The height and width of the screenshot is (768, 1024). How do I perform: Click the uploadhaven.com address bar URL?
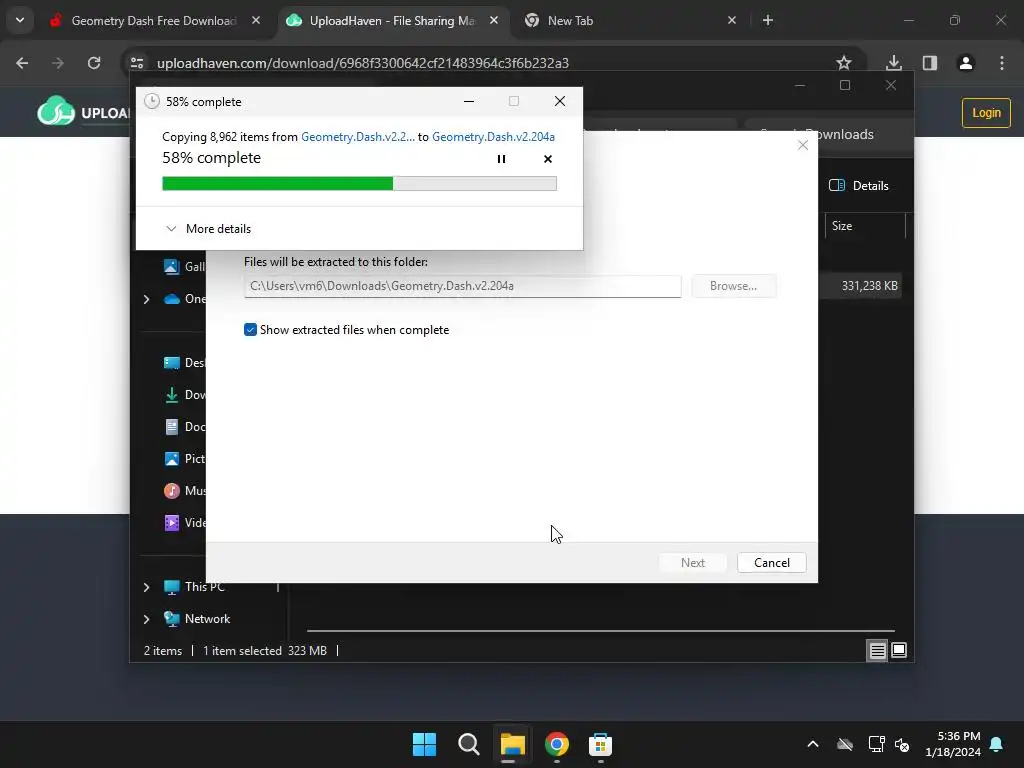[x=362, y=63]
